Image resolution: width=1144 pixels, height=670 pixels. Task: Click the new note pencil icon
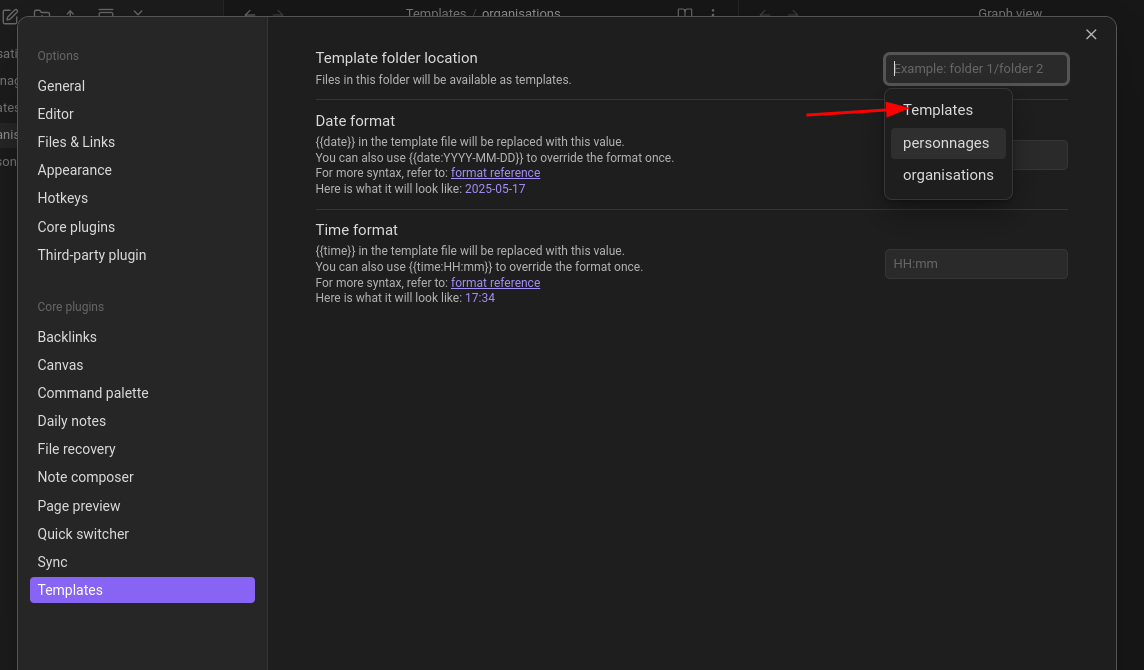tap(11, 15)
